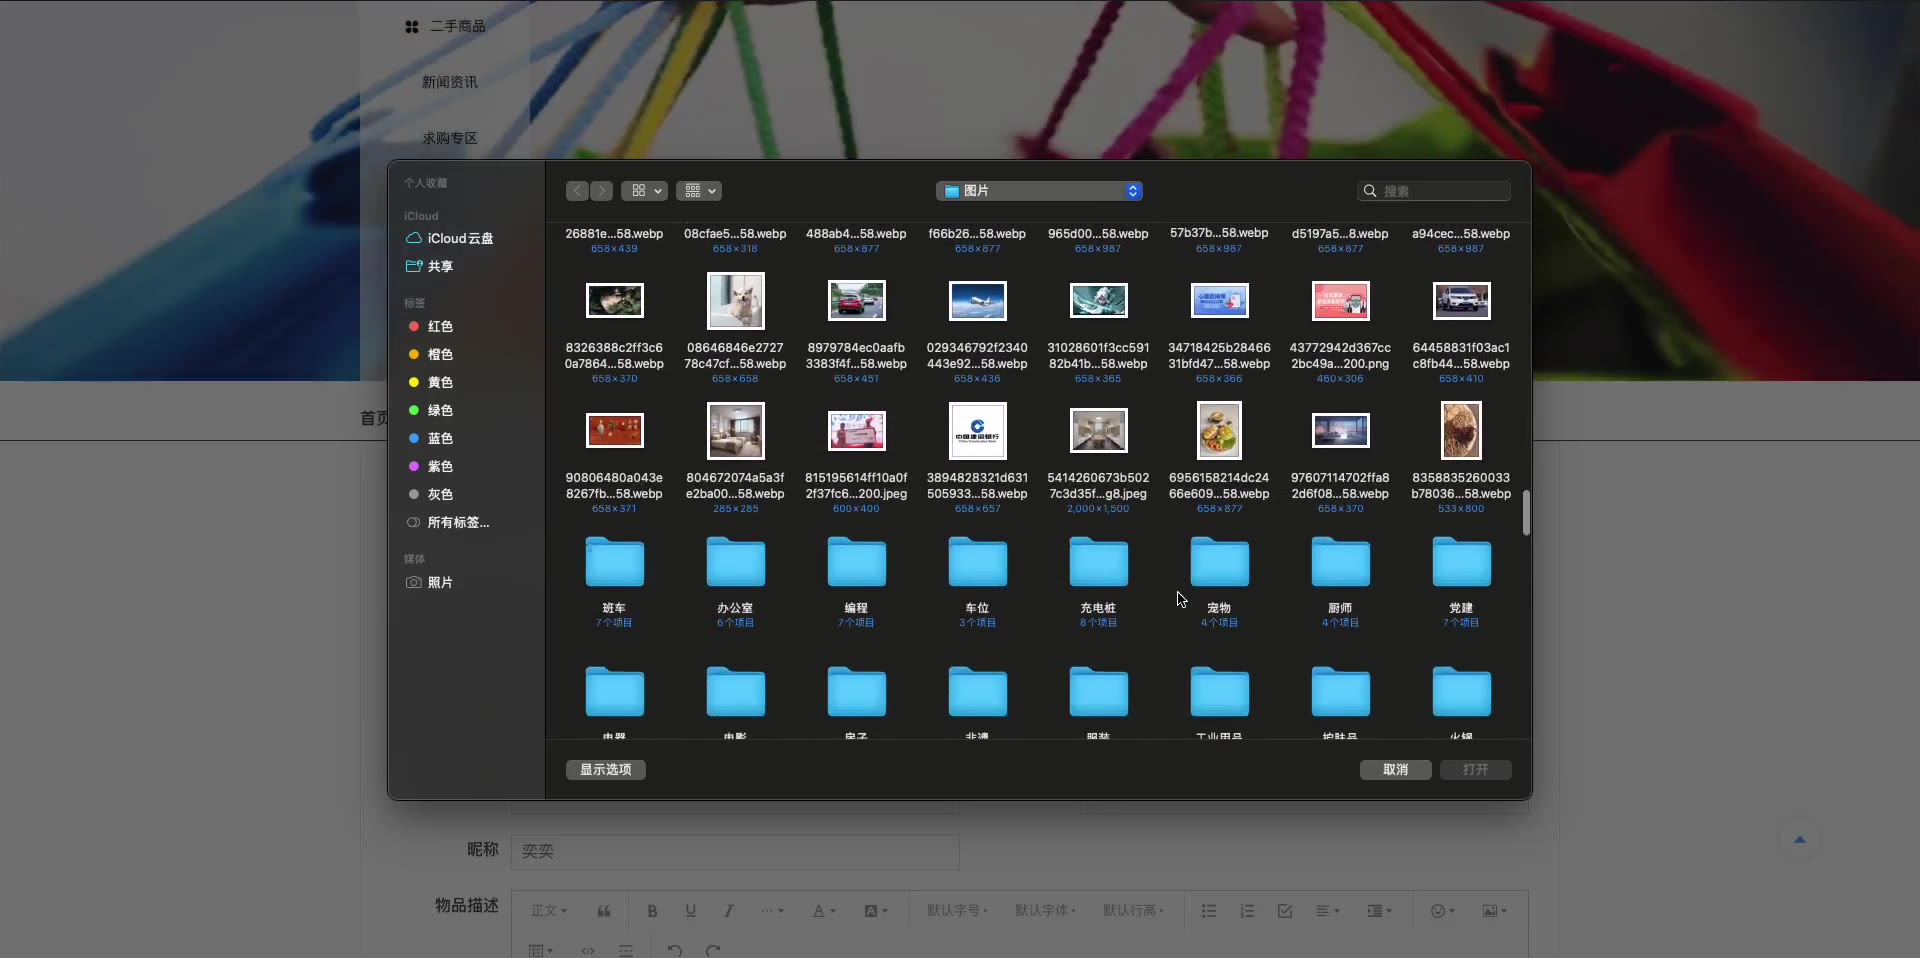This screenshot has width=1920, height=958.
Task: Click the 搜索 search field
Action: coord(1442,191)
